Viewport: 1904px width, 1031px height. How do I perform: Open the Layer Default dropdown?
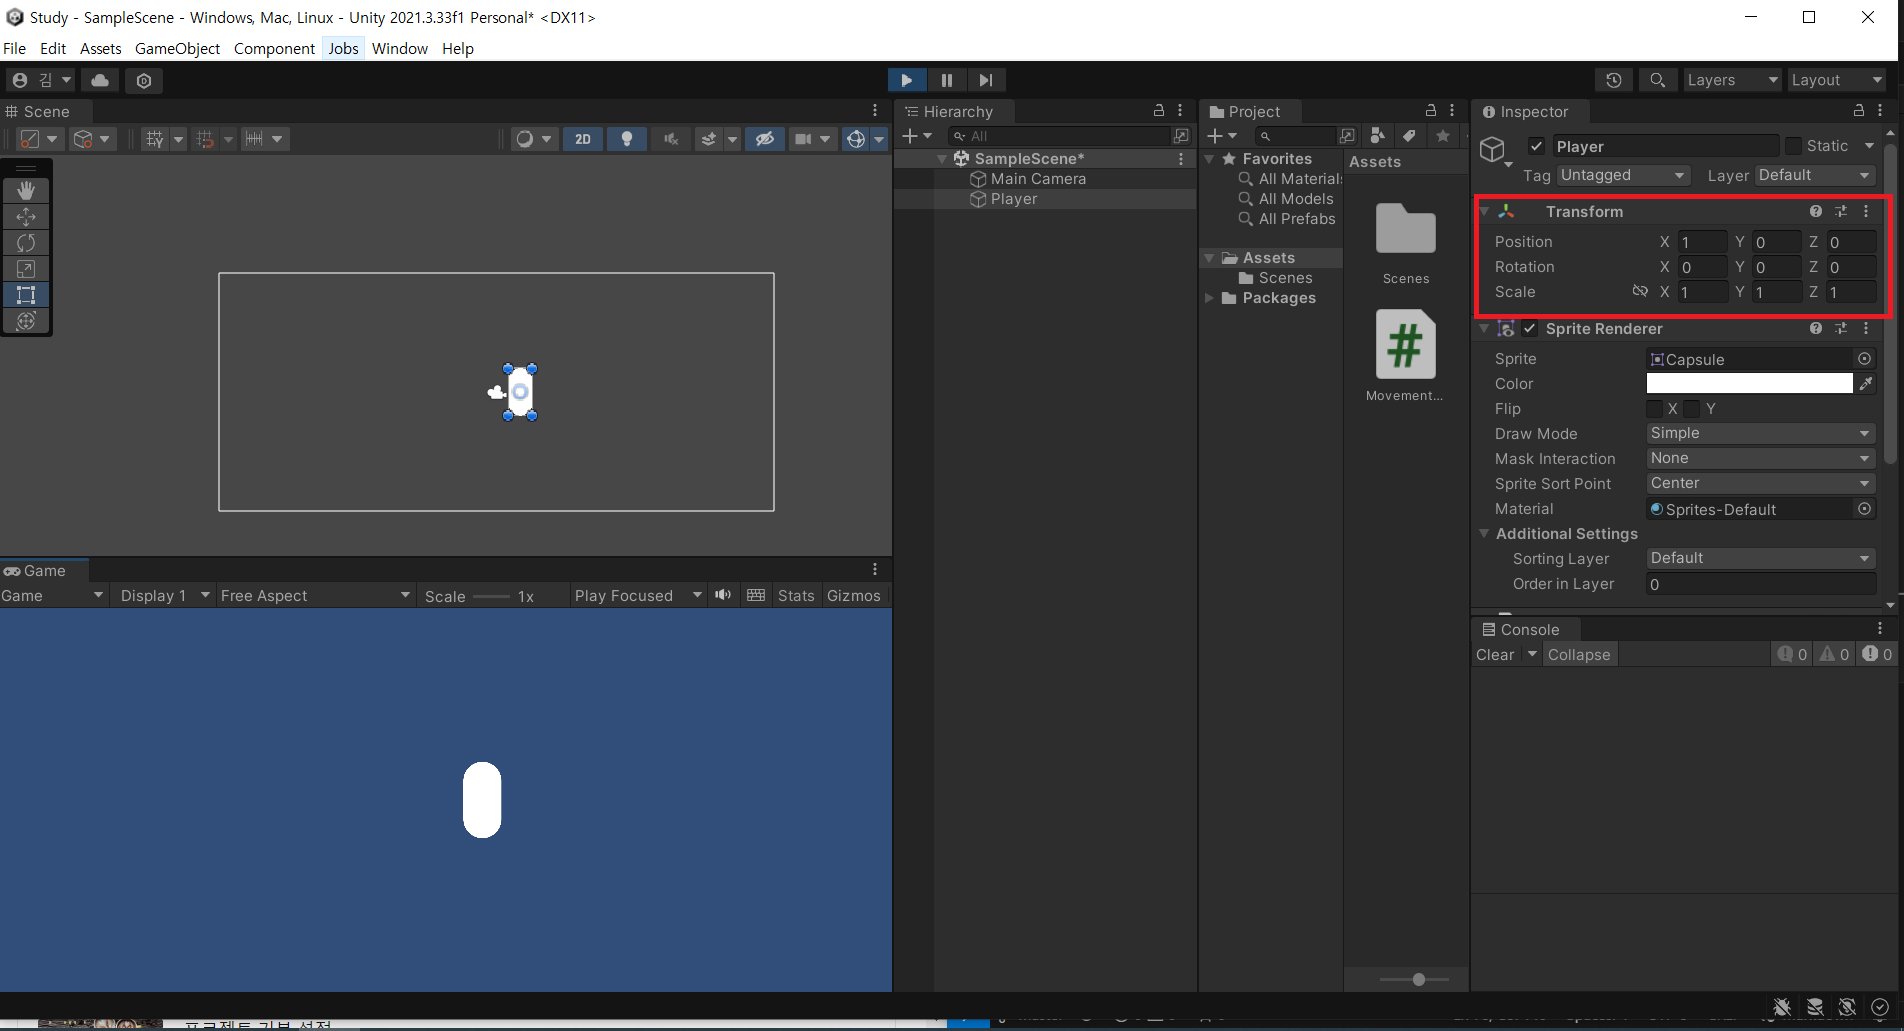click(1814, 175)
